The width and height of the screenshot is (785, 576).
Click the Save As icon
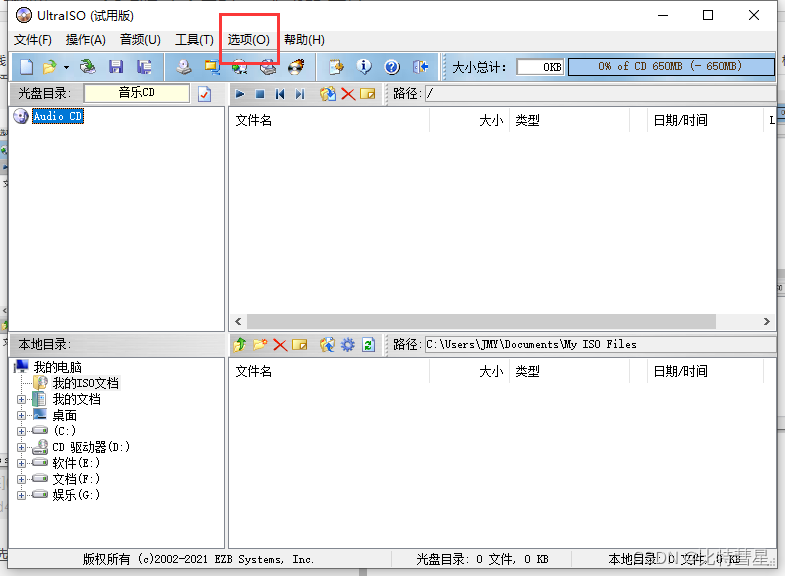[144, 67]
